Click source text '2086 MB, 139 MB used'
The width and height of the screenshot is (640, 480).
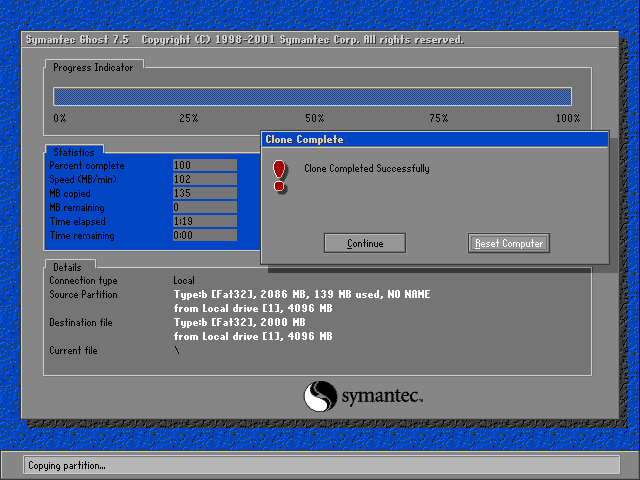pos(320,294)
